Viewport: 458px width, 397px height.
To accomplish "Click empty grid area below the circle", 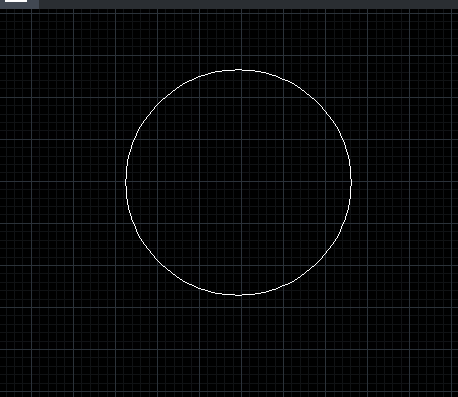I will click(239, 347).
